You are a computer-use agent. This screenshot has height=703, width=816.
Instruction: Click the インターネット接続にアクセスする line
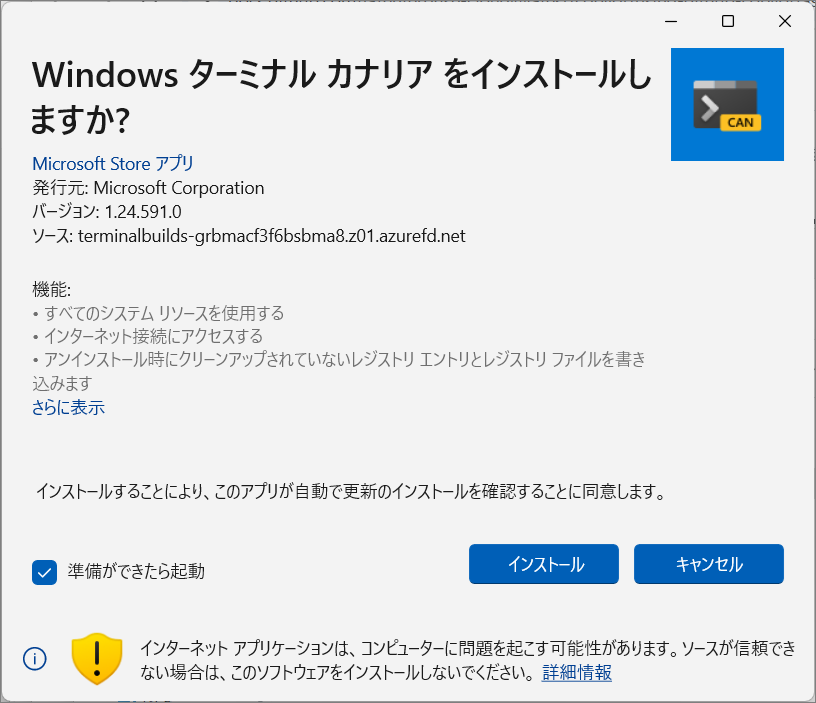148,336
